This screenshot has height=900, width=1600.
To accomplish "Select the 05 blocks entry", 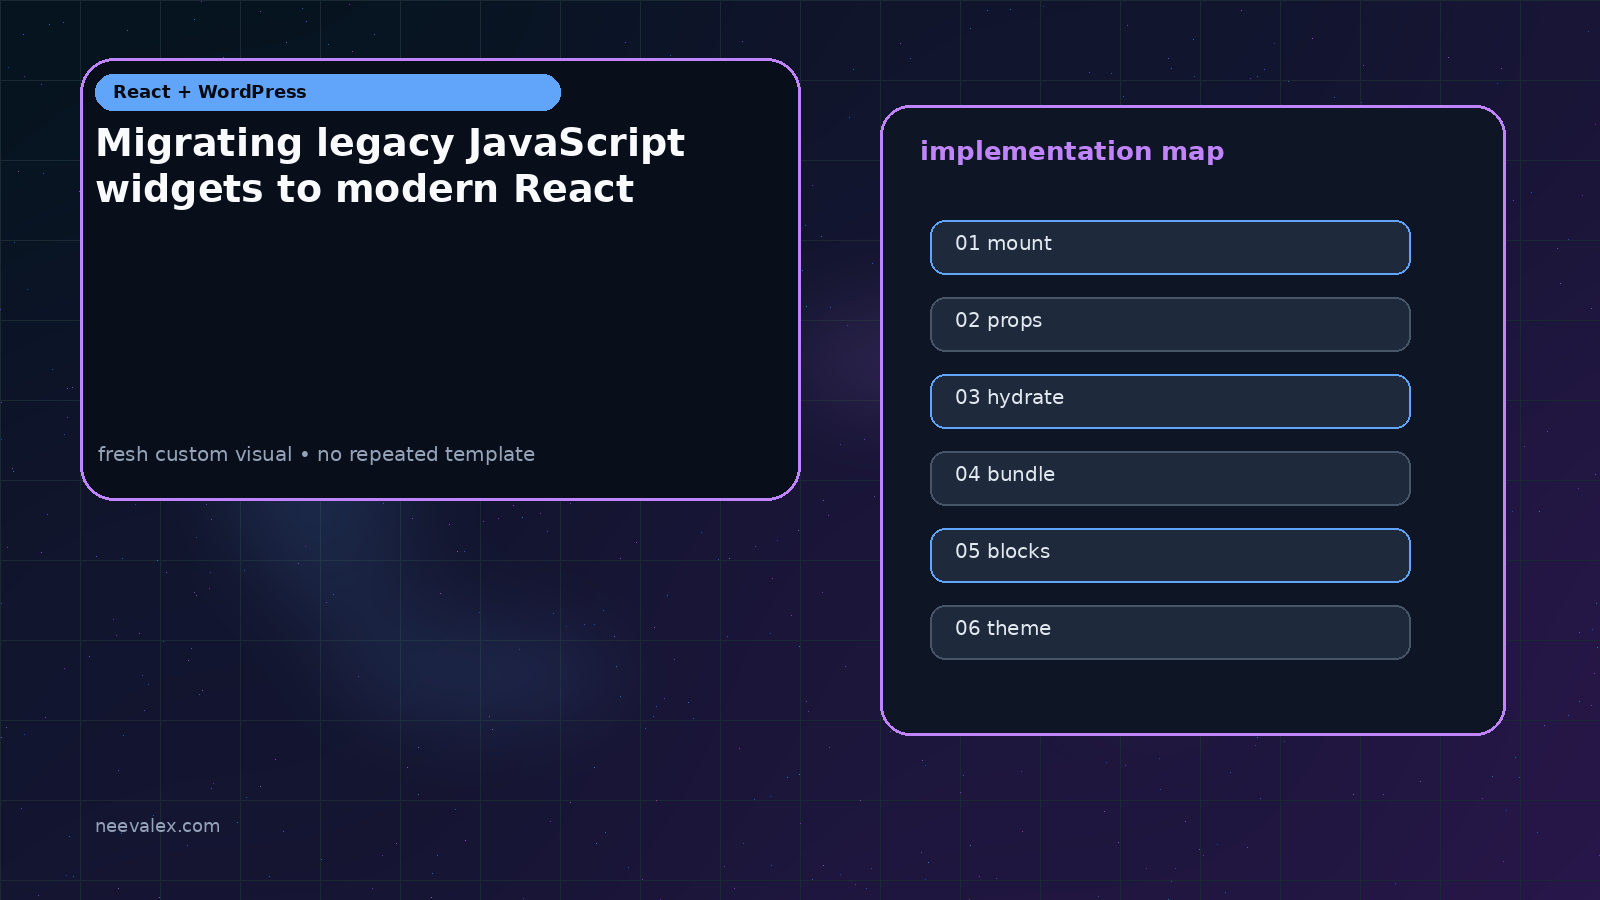I will [x=1170, y=555].
